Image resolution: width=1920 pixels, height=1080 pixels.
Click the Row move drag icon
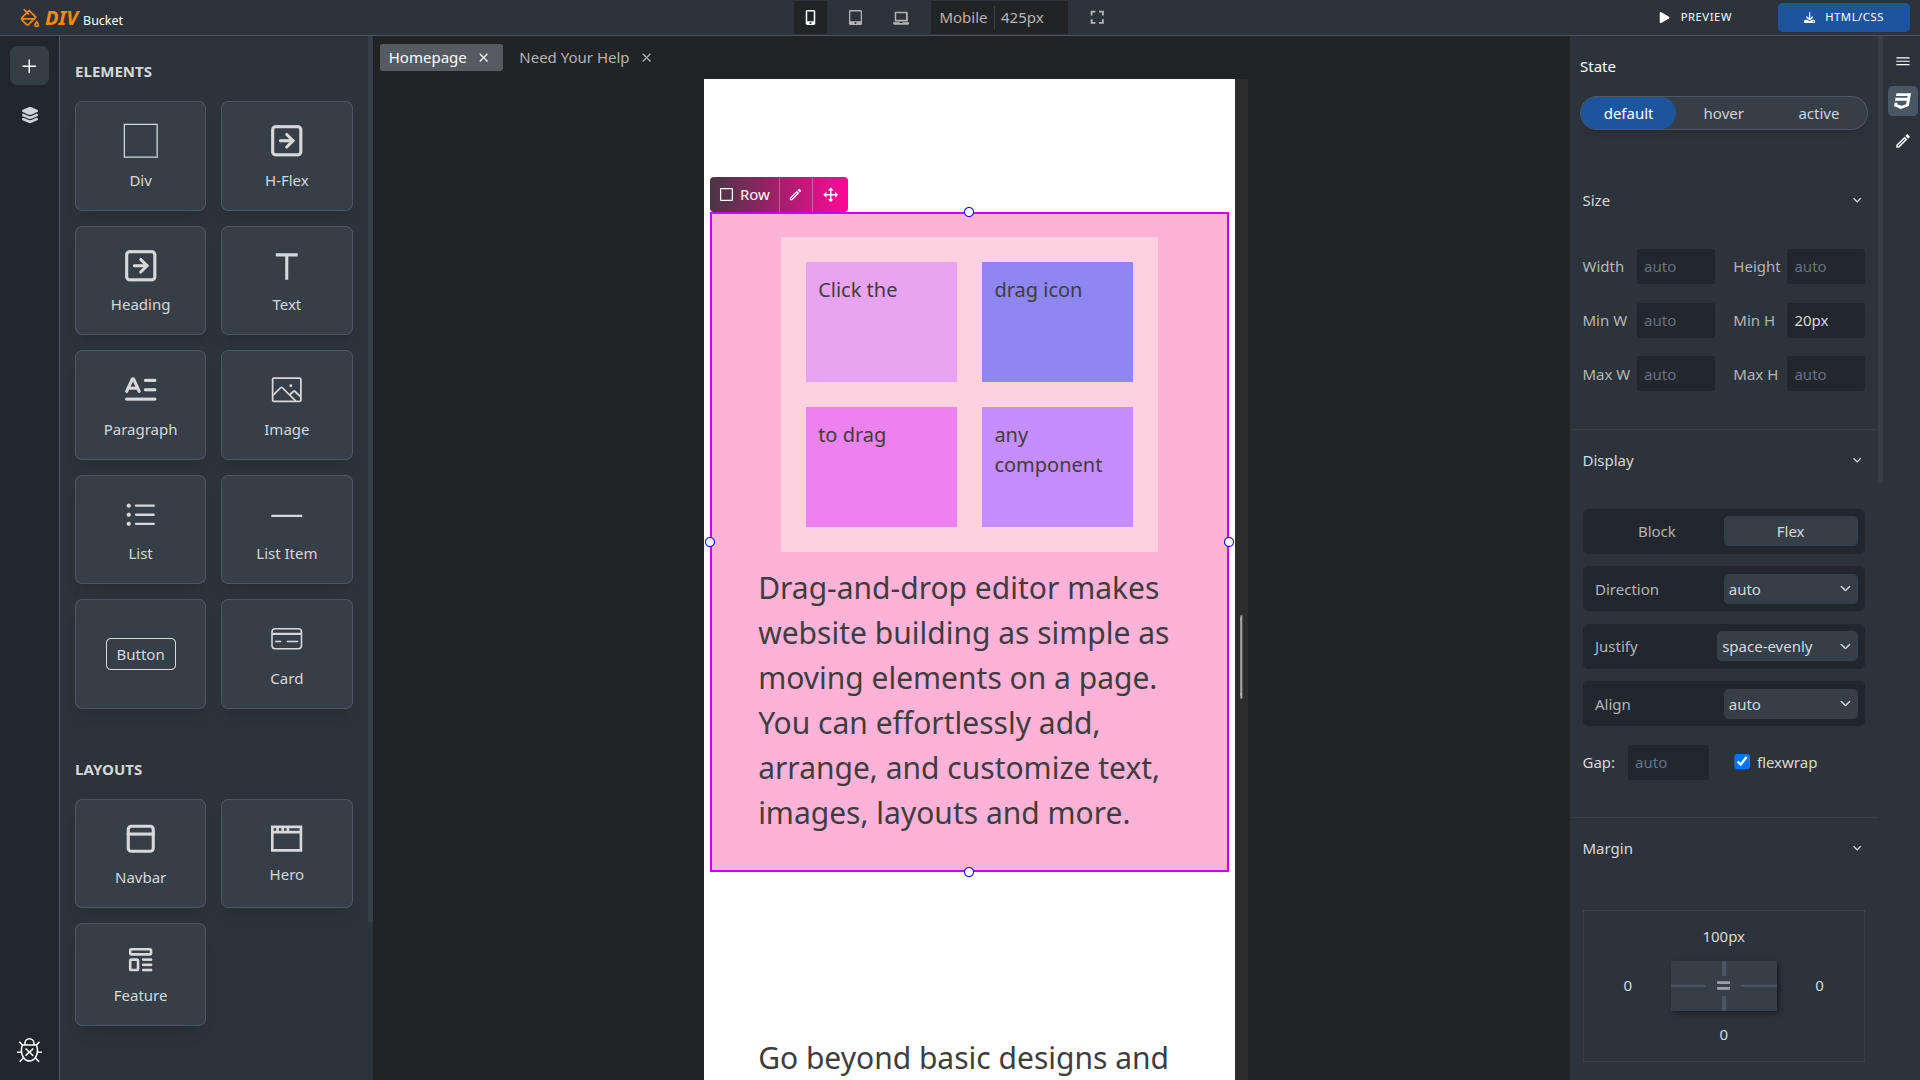tap(830, 195)
